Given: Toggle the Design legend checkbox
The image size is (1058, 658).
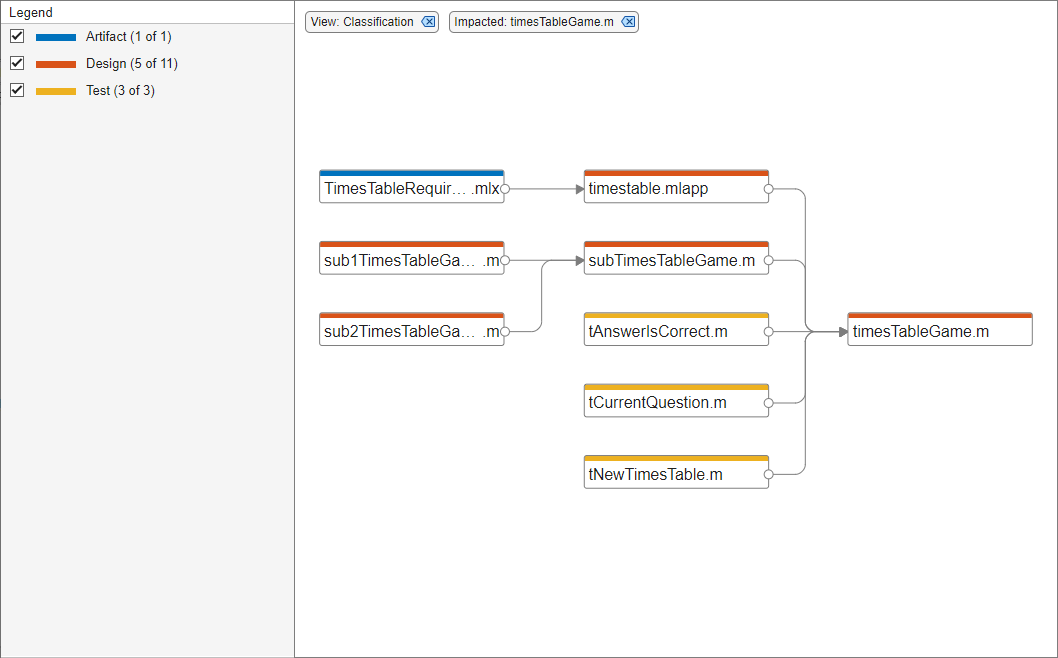Looking at the screenshot, I should (17, 64).
